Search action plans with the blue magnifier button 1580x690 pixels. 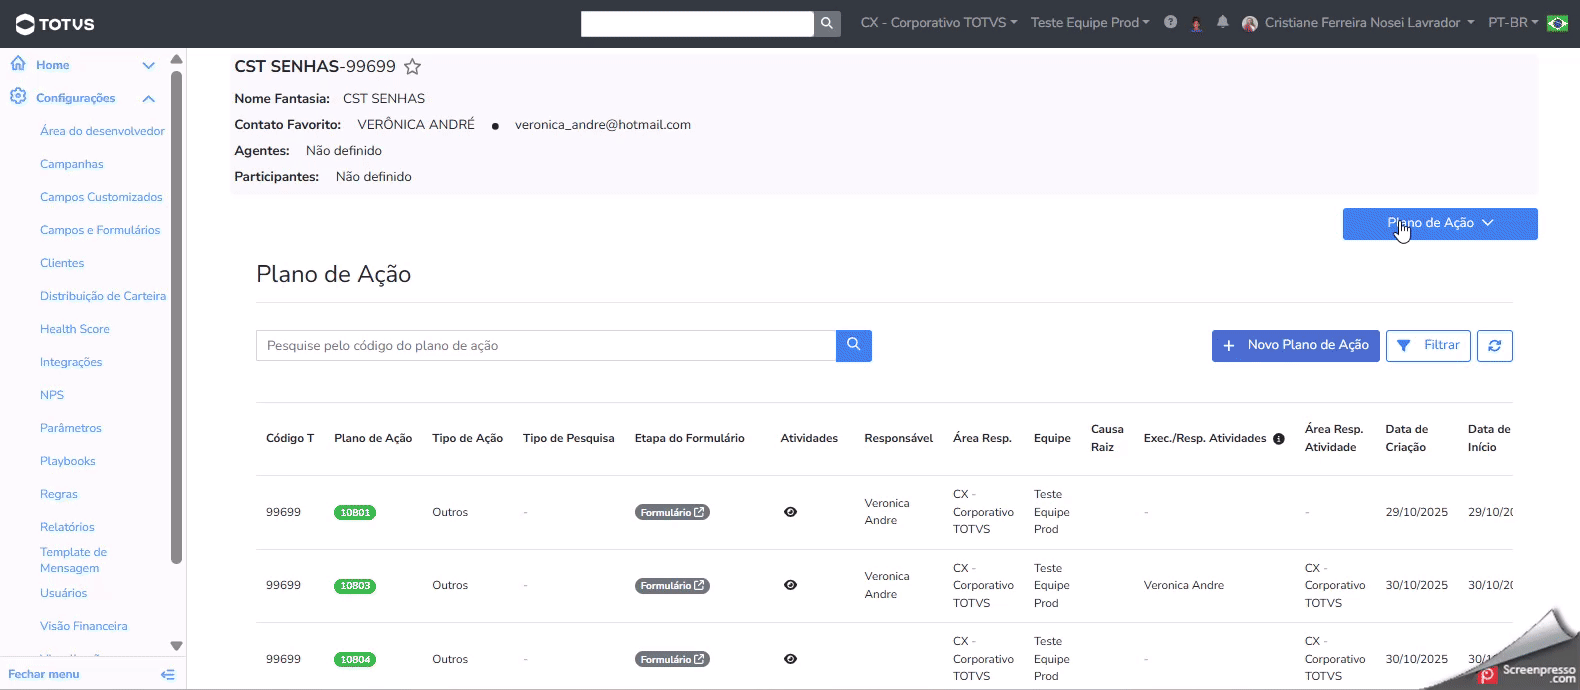[854, 346]
